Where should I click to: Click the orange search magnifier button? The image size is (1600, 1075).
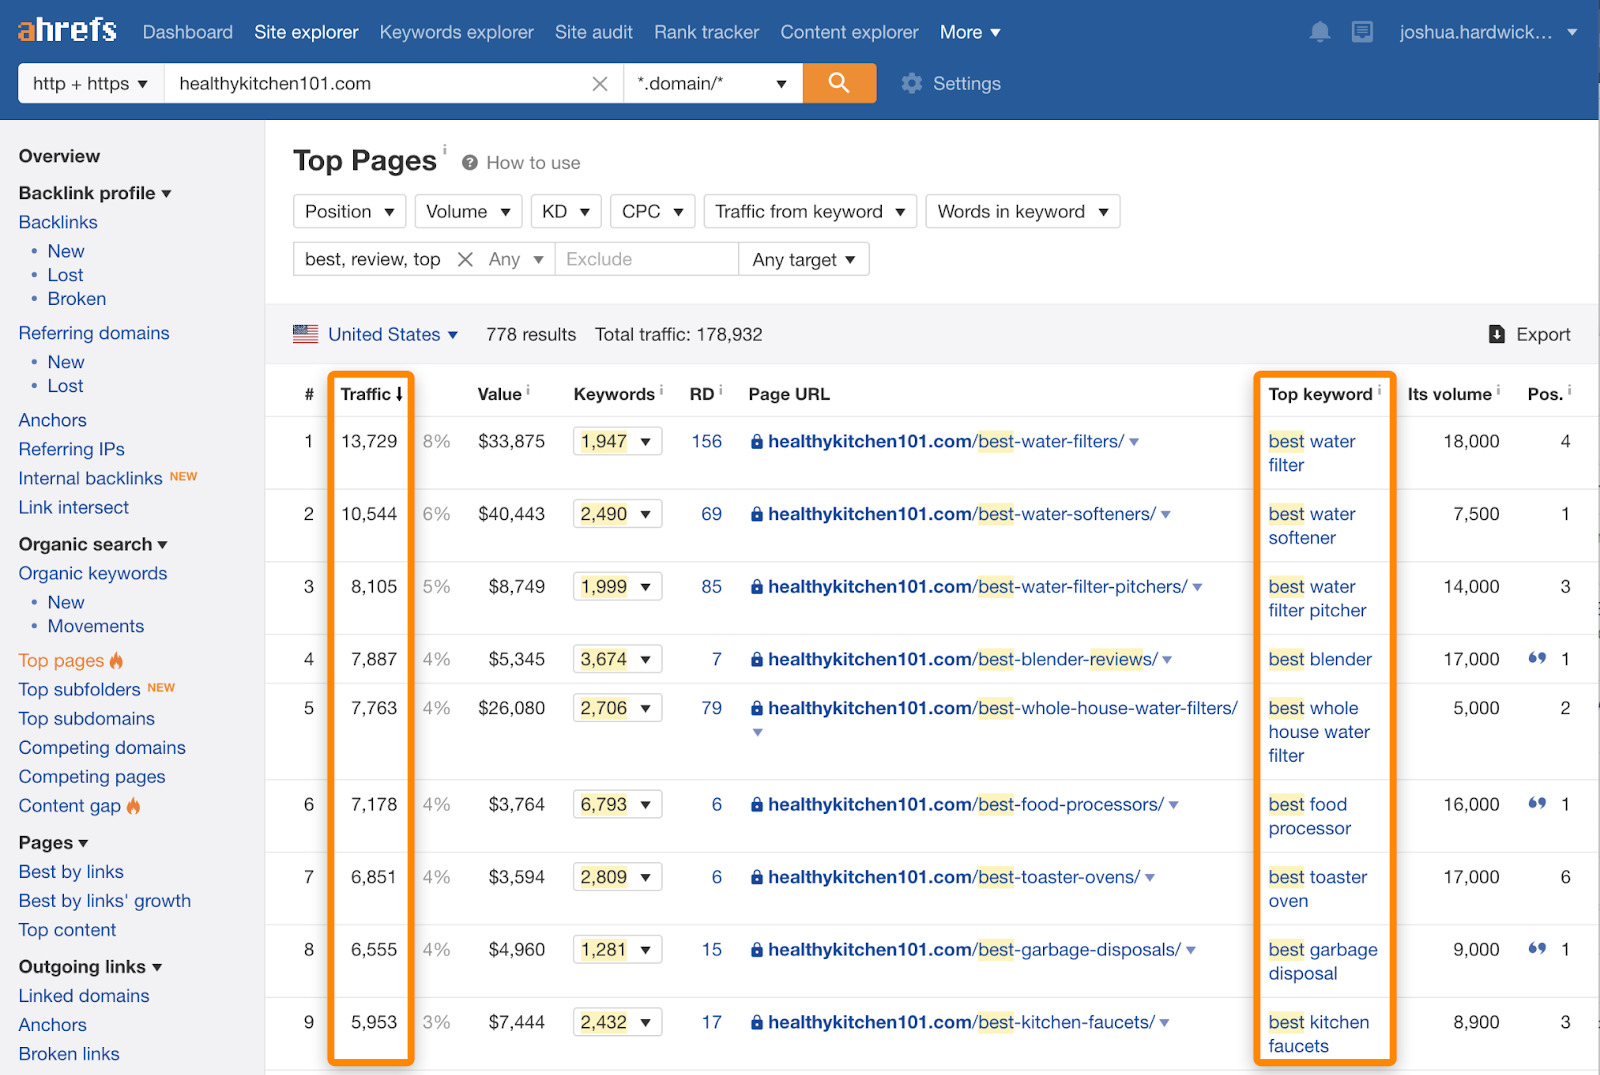839,83
